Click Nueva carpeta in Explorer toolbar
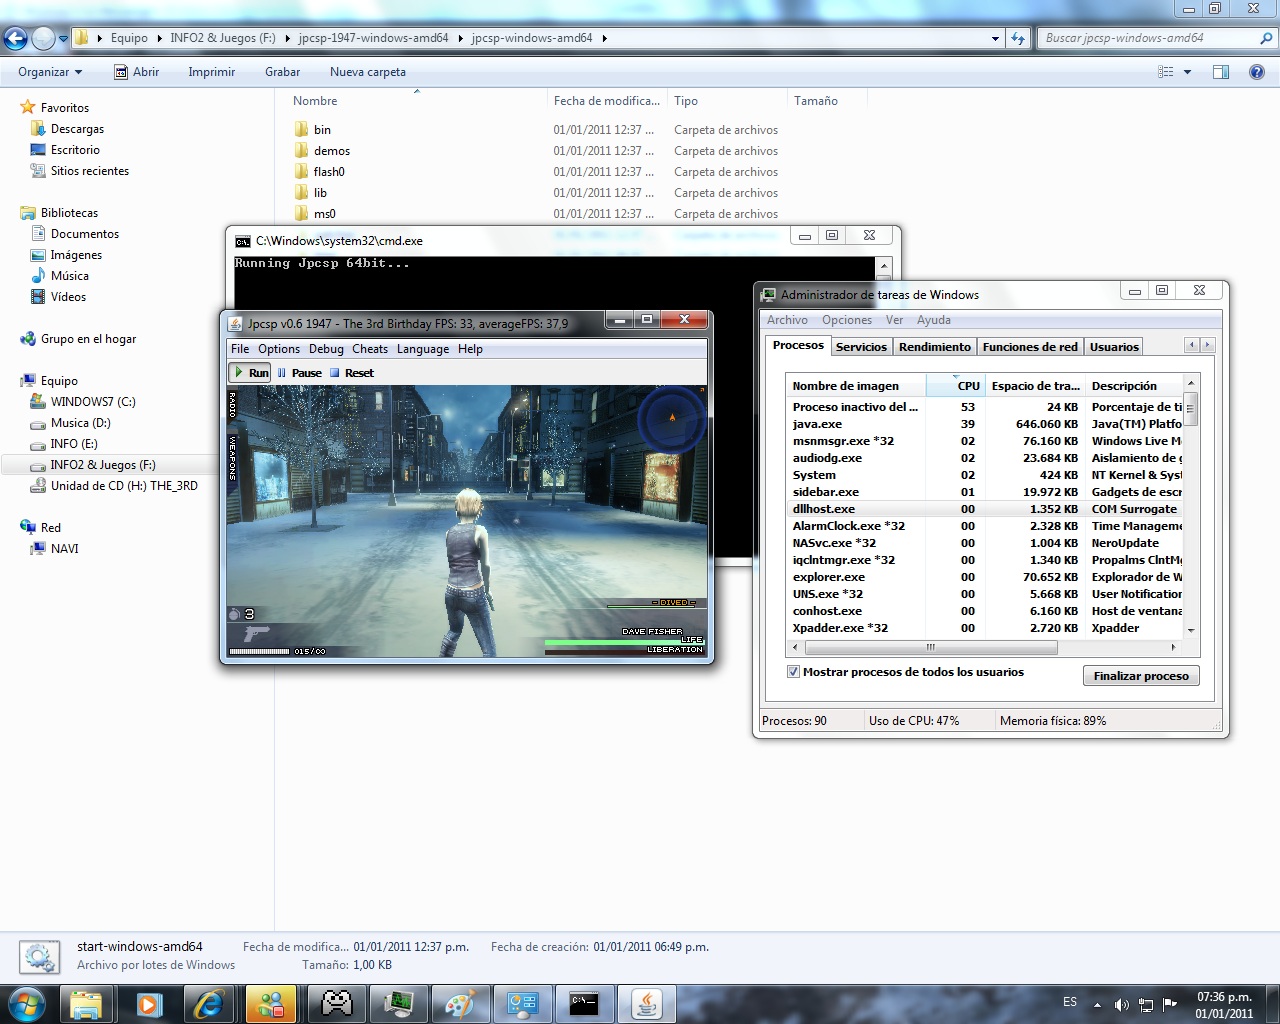1280x1024 pixels. tap(367, 72)
